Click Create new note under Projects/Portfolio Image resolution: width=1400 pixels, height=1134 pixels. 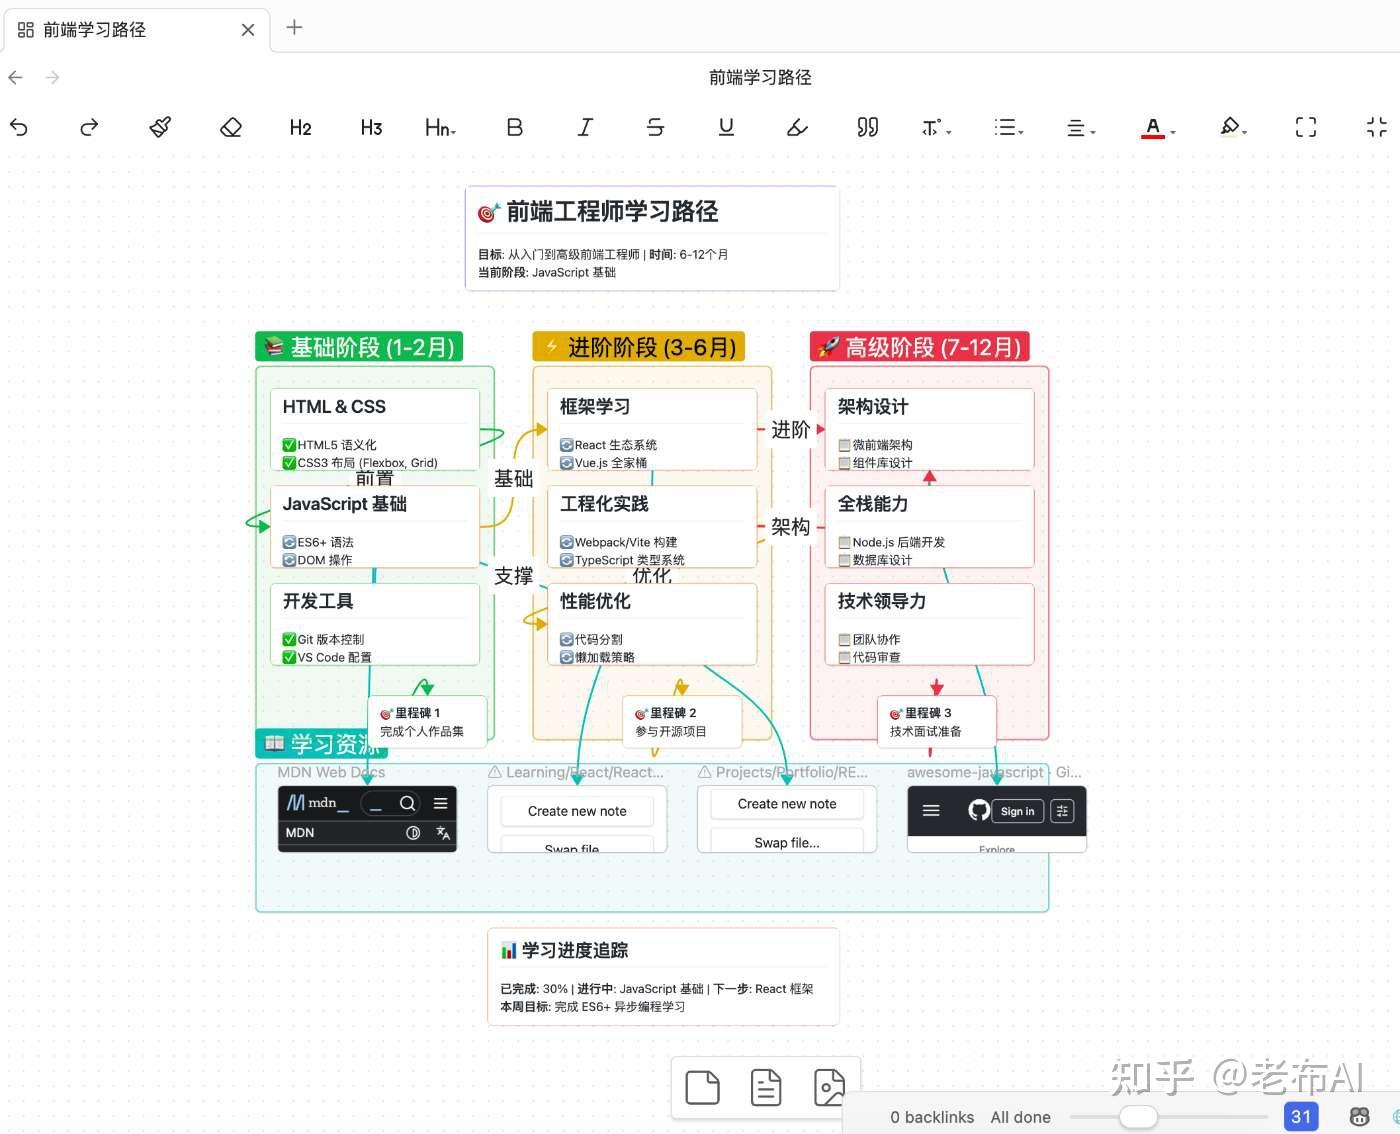pyautogui.click(x=787, y=804)
